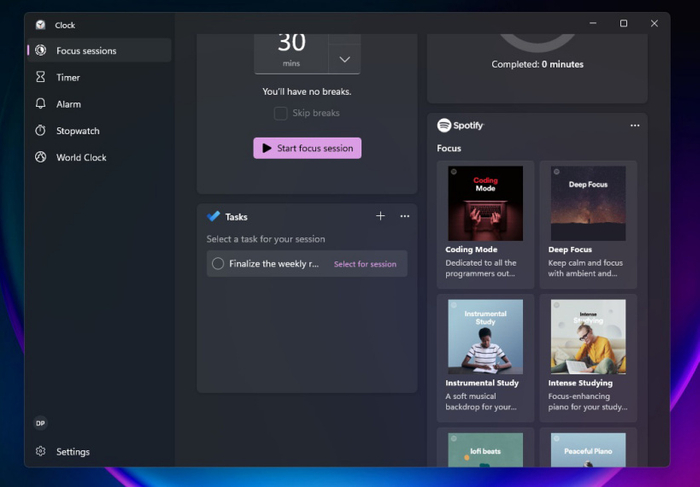Screen dimensions: 700x487
Task: Open the Coding Mode playlist thumbnail
Action: point(485,204)
